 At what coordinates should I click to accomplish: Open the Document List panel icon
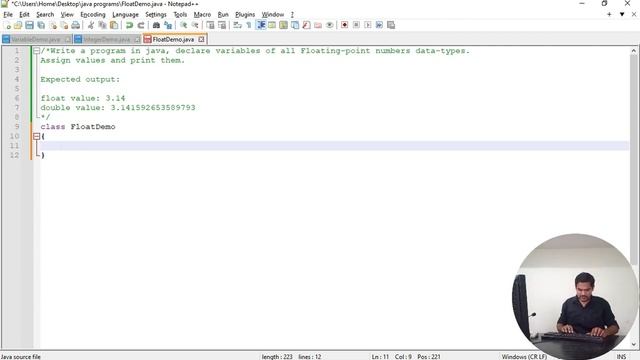coord(295,25)
